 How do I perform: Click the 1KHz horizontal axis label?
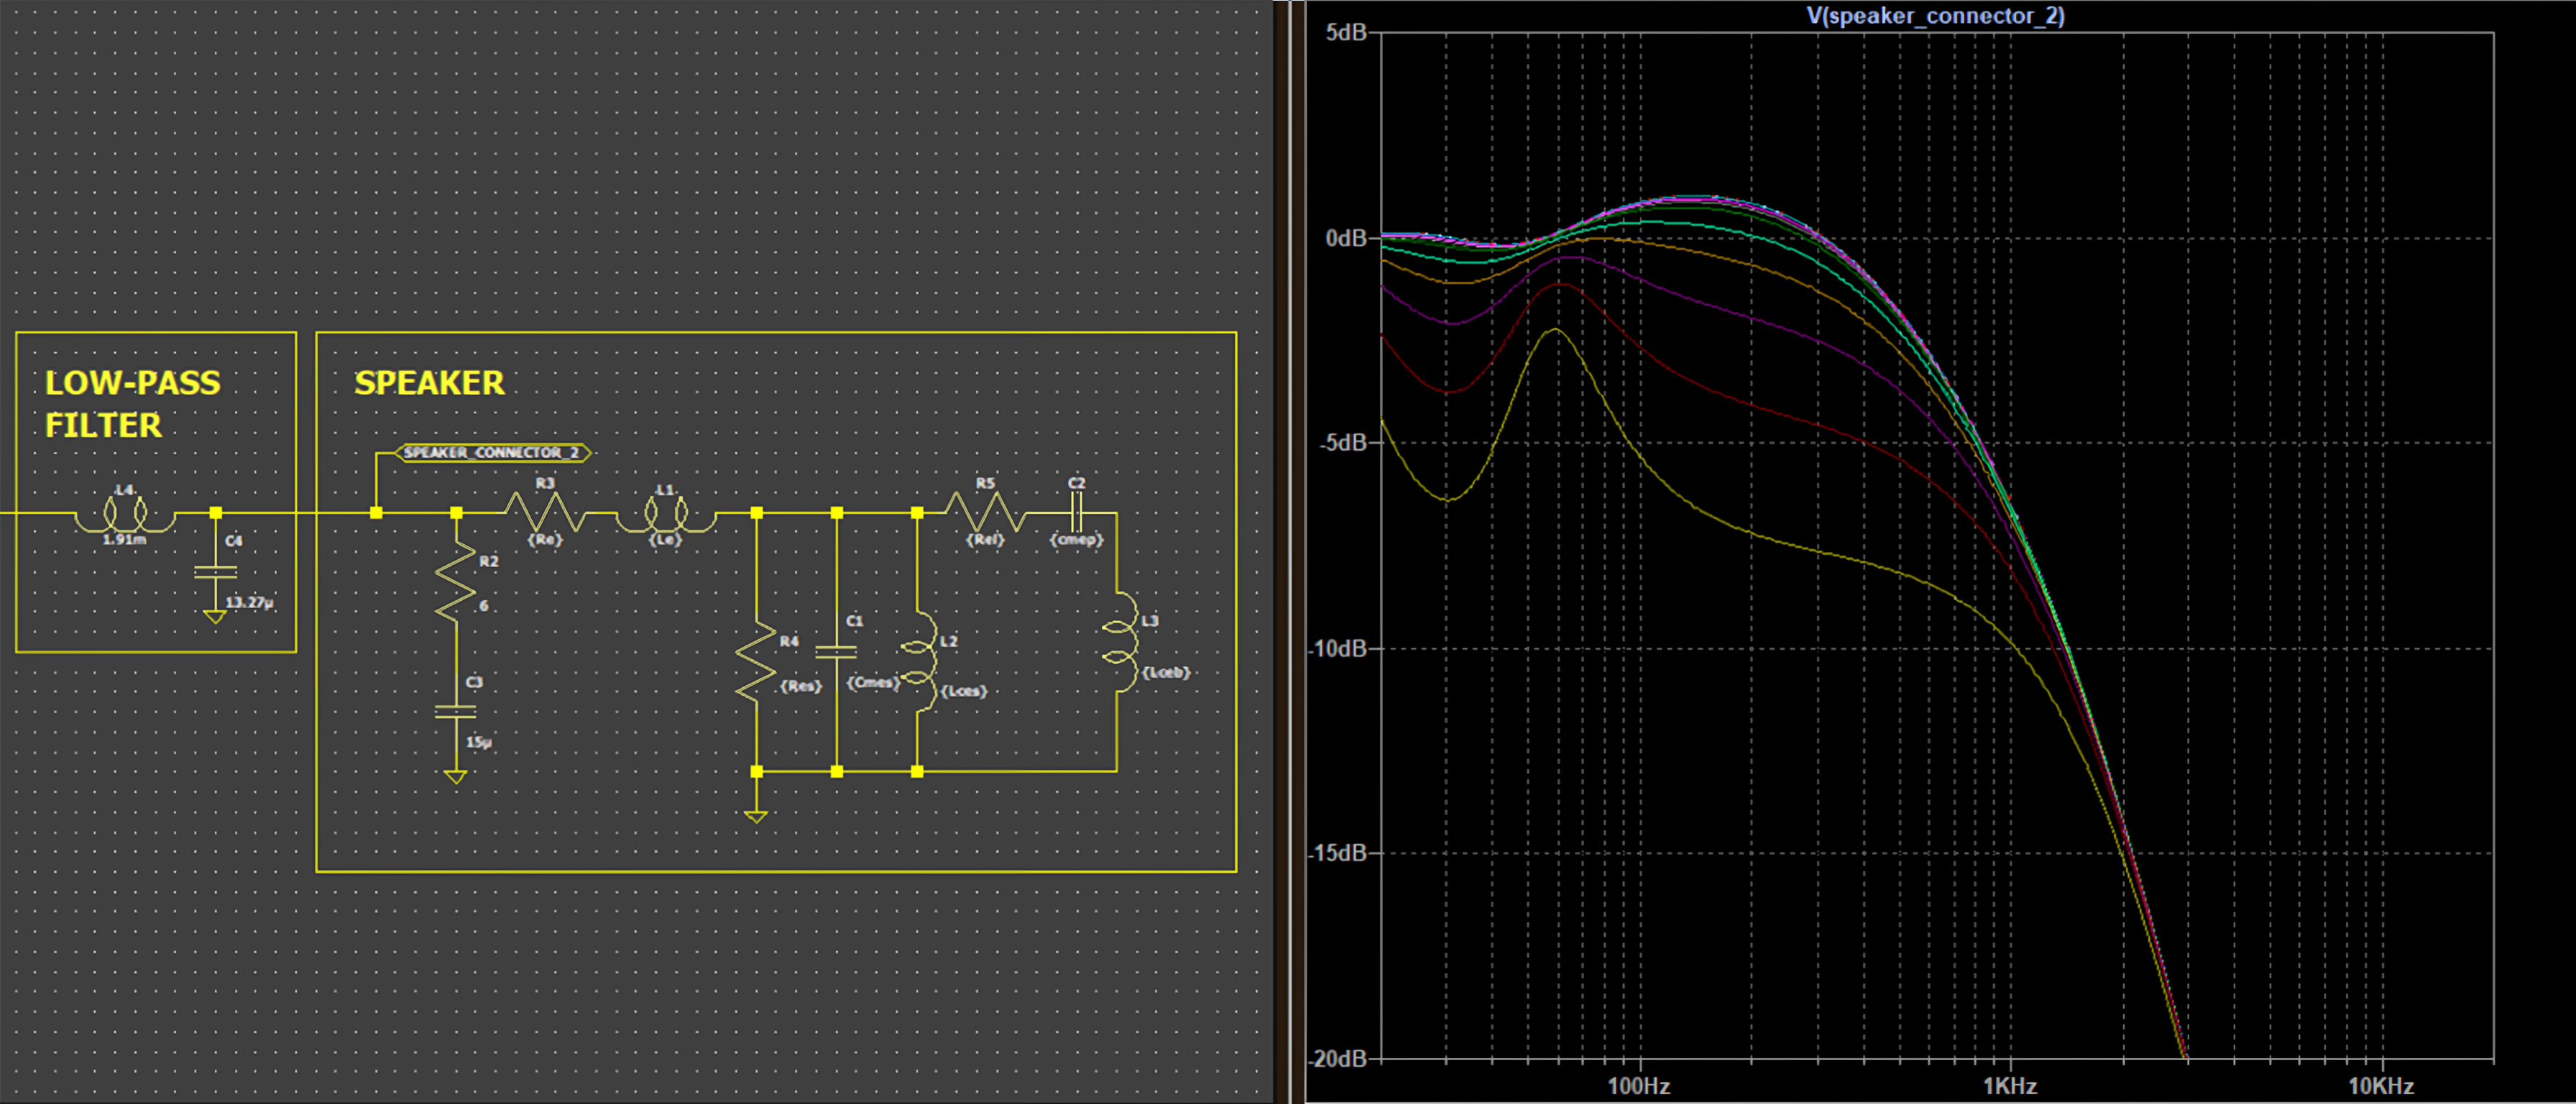(2010, 1086)
